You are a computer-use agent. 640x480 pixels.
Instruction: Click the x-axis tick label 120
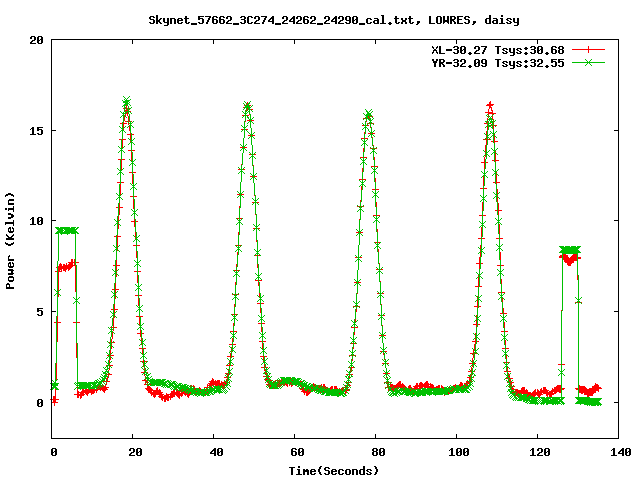tap(539, 452)
